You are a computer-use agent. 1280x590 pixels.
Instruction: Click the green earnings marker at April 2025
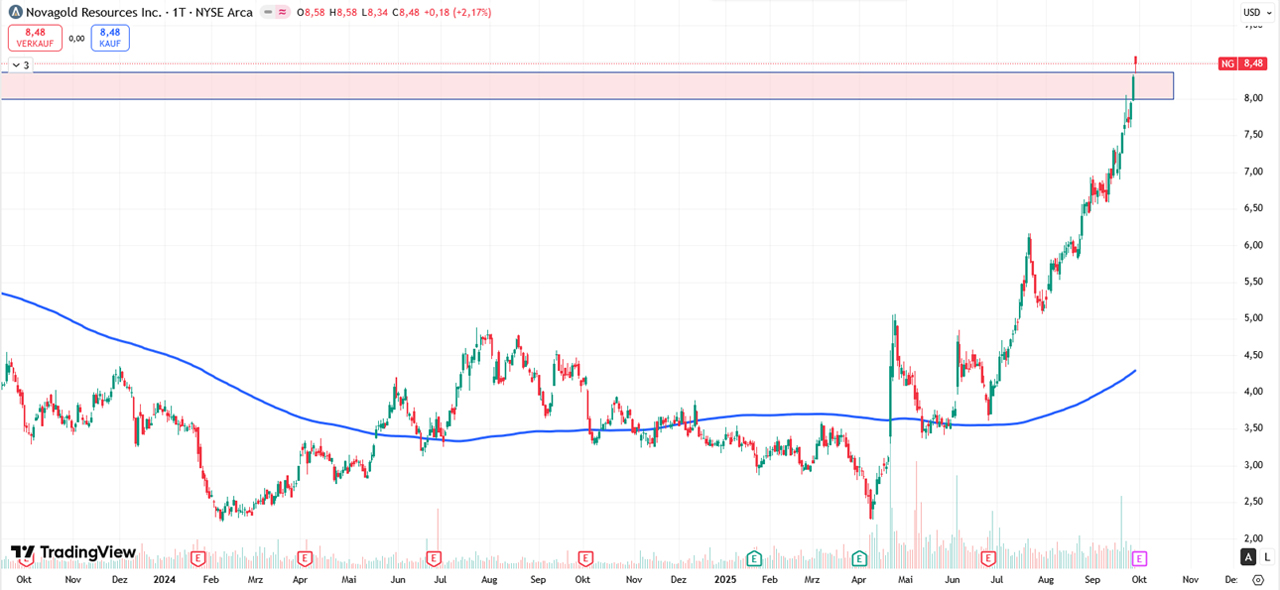coord(859,557)
